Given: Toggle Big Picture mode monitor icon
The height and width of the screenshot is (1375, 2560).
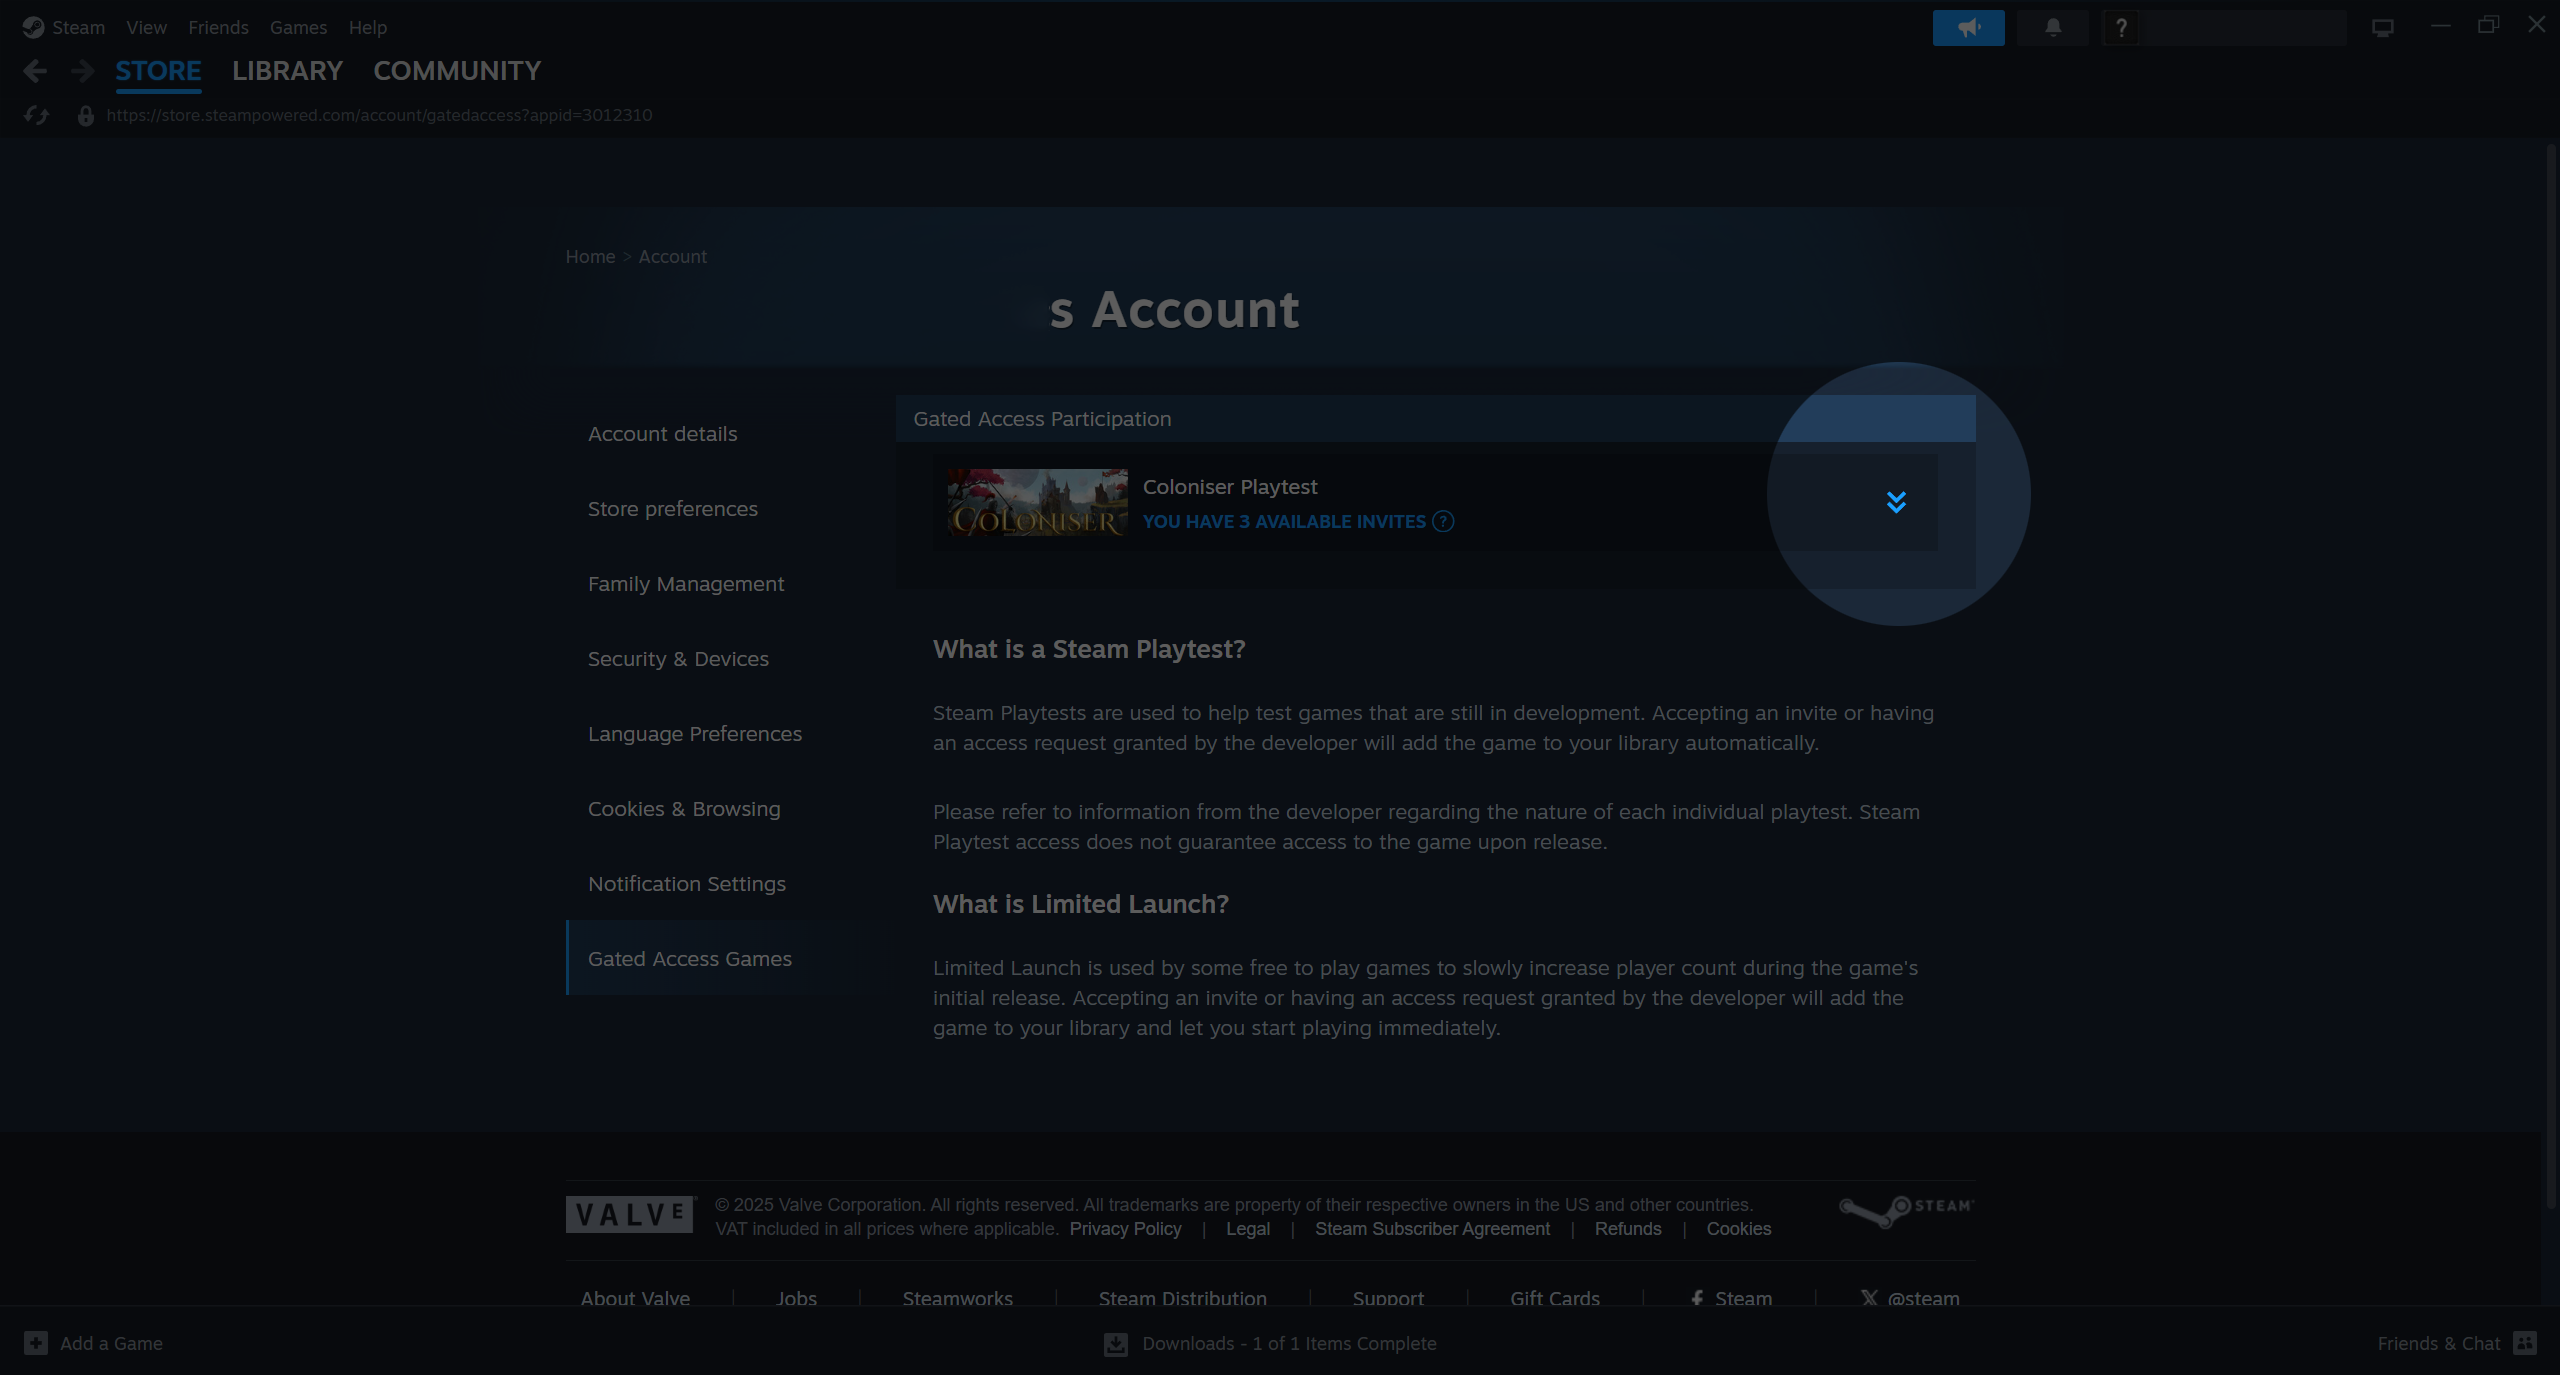Looking at the screenshot, I should pos(2383,28).
